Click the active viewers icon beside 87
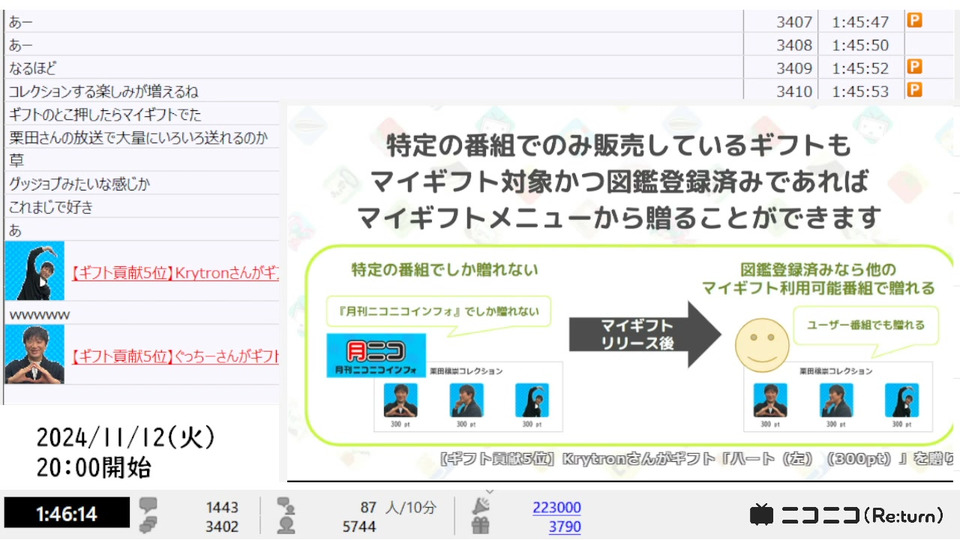This screenshot has height=540, width=960. pos(286,506)
